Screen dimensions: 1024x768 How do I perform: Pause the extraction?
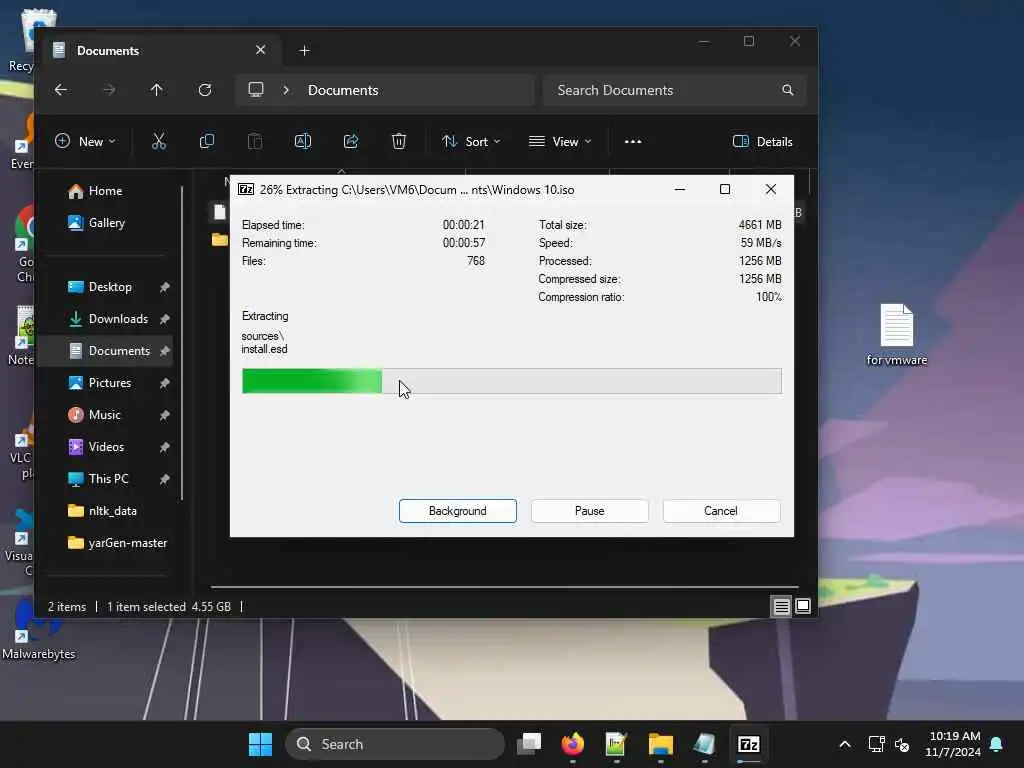pos(589,511)
